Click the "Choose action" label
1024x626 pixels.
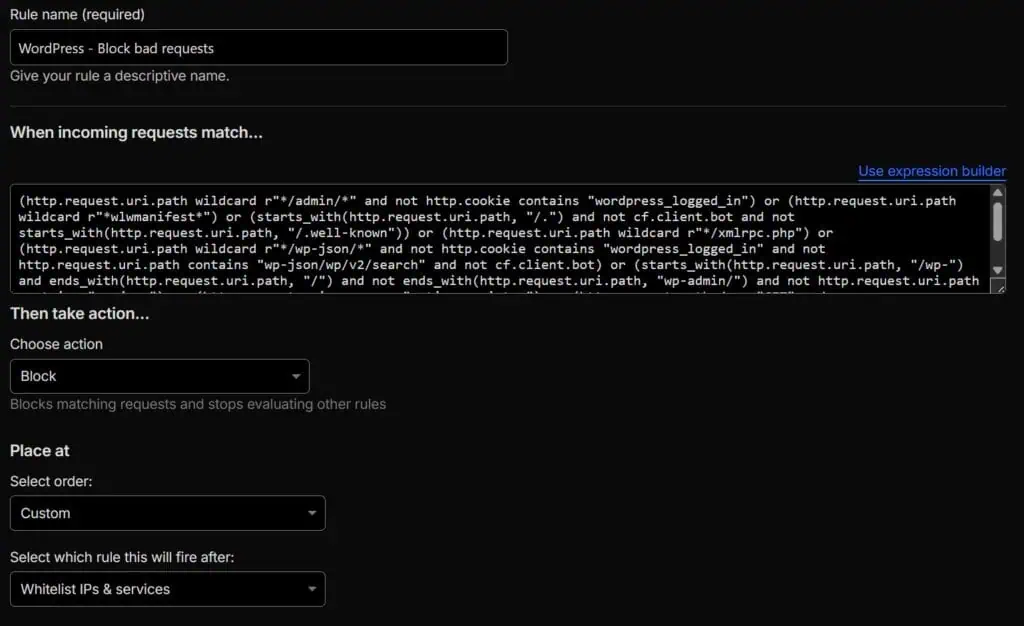(x=56, y=344)
